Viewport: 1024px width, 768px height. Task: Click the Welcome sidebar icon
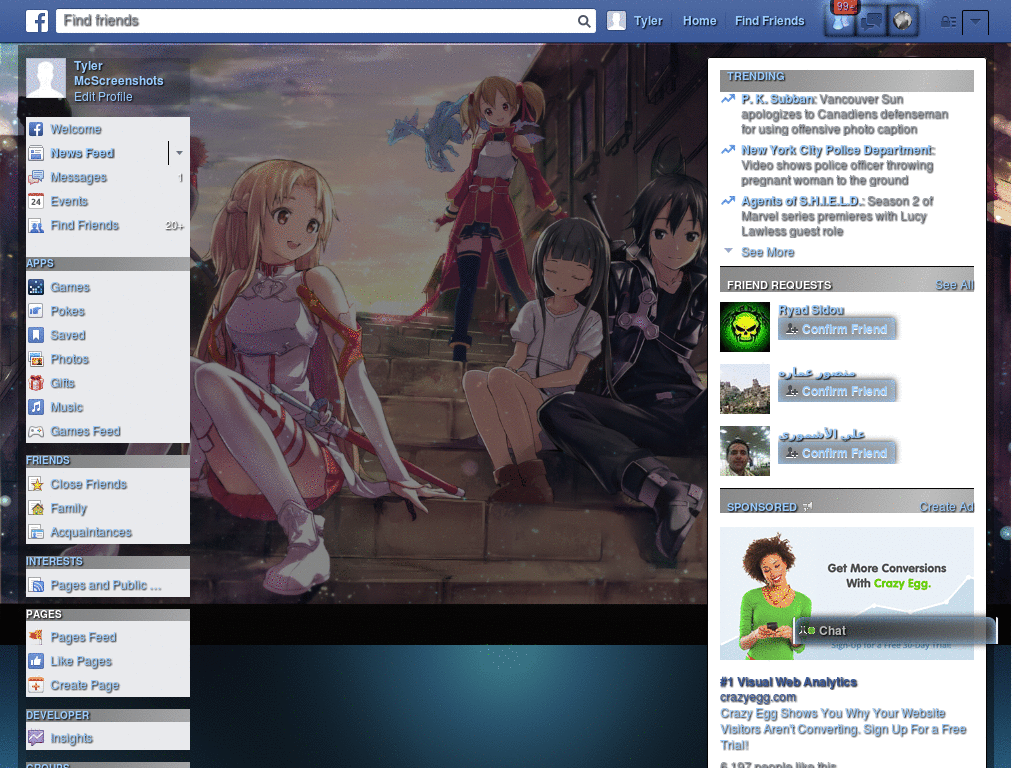(x=37, y=129)
